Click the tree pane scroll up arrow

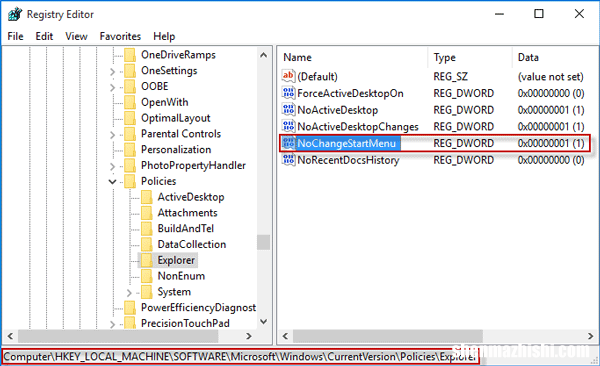click(x=264, y=55)
